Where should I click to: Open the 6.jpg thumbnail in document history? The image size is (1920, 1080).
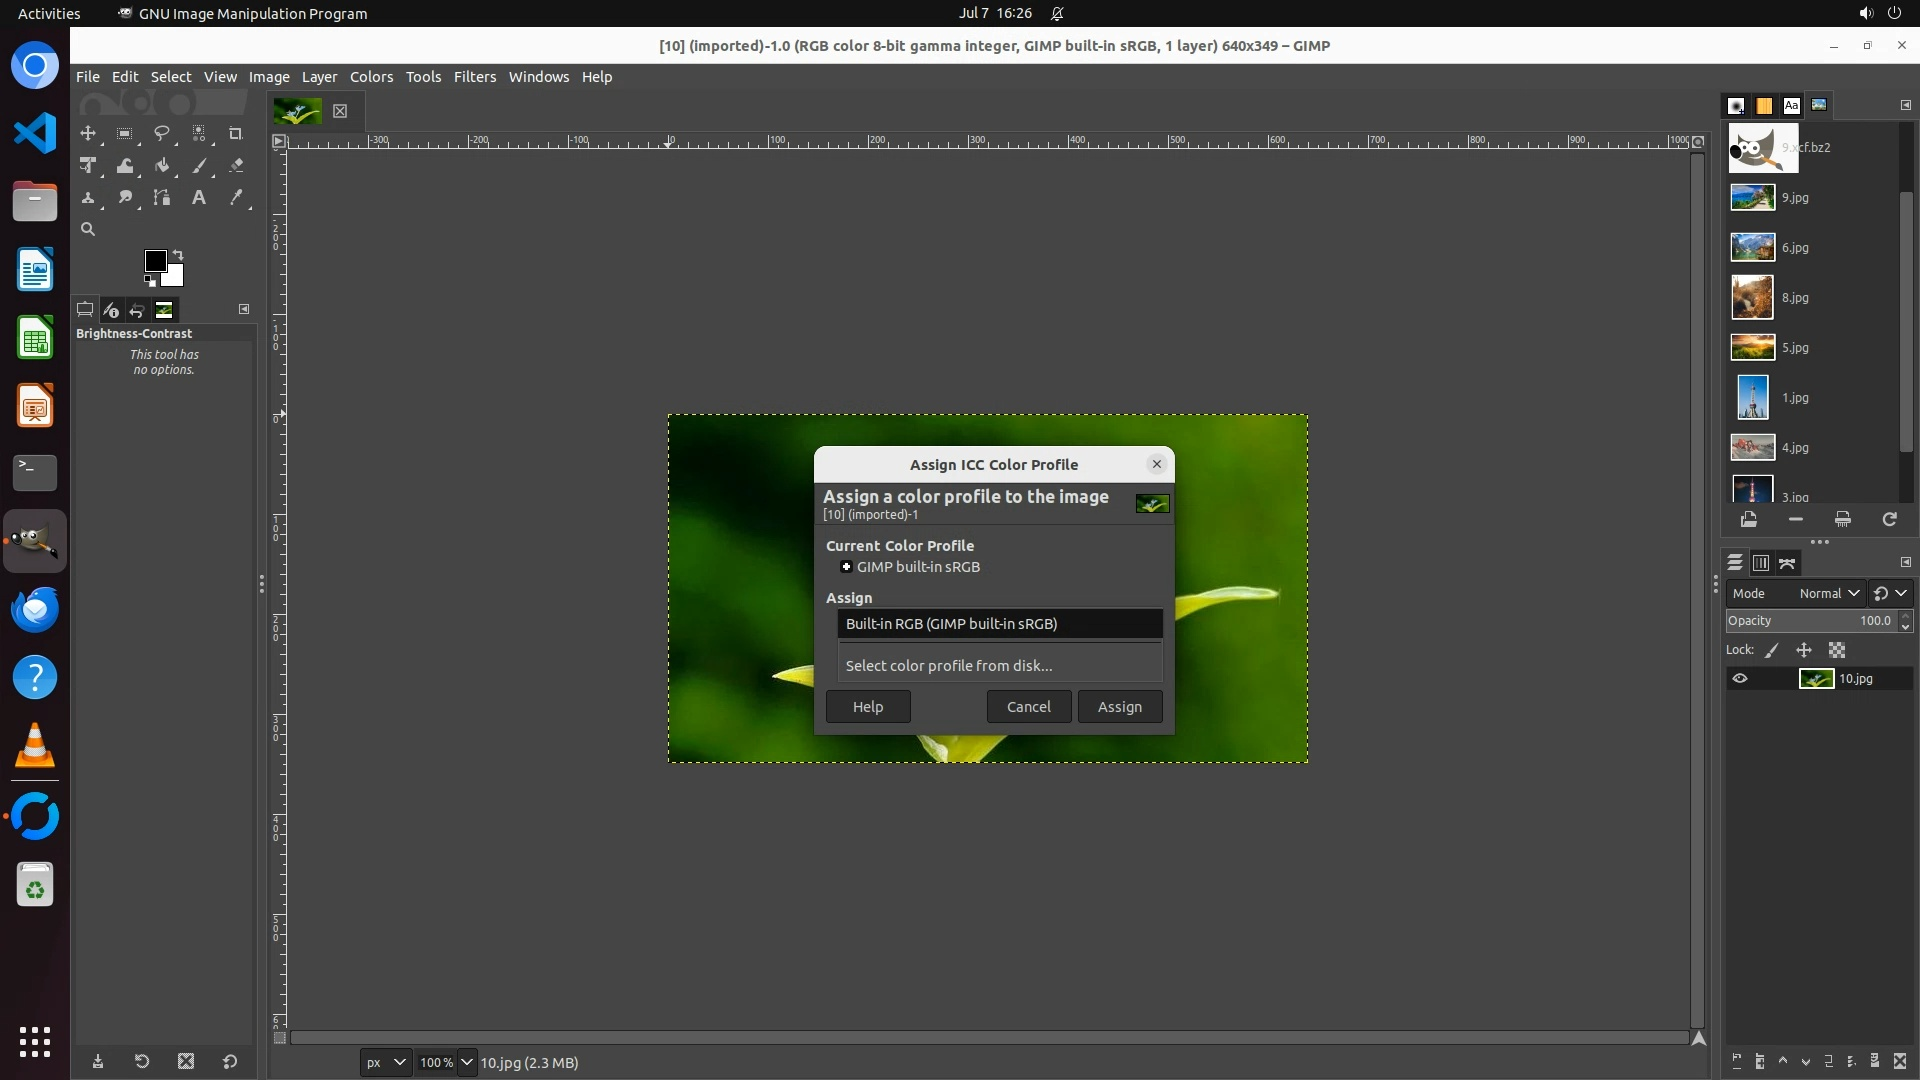pos(1753,247)
